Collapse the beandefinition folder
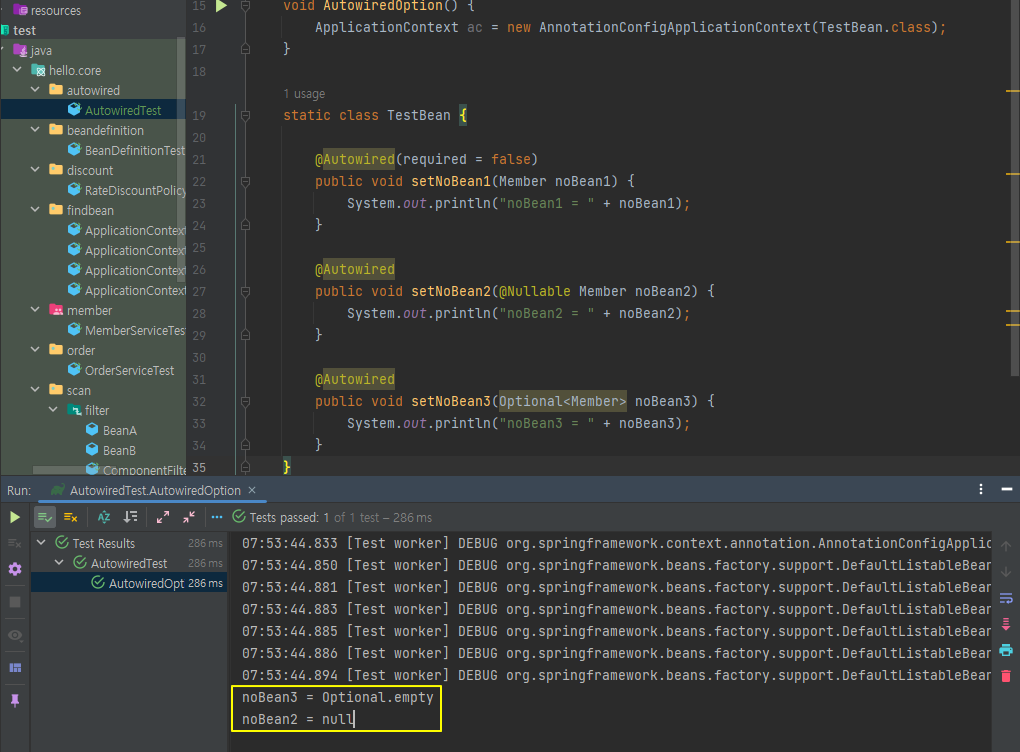This screenshot has height=752, width=1020. (35, 130)
